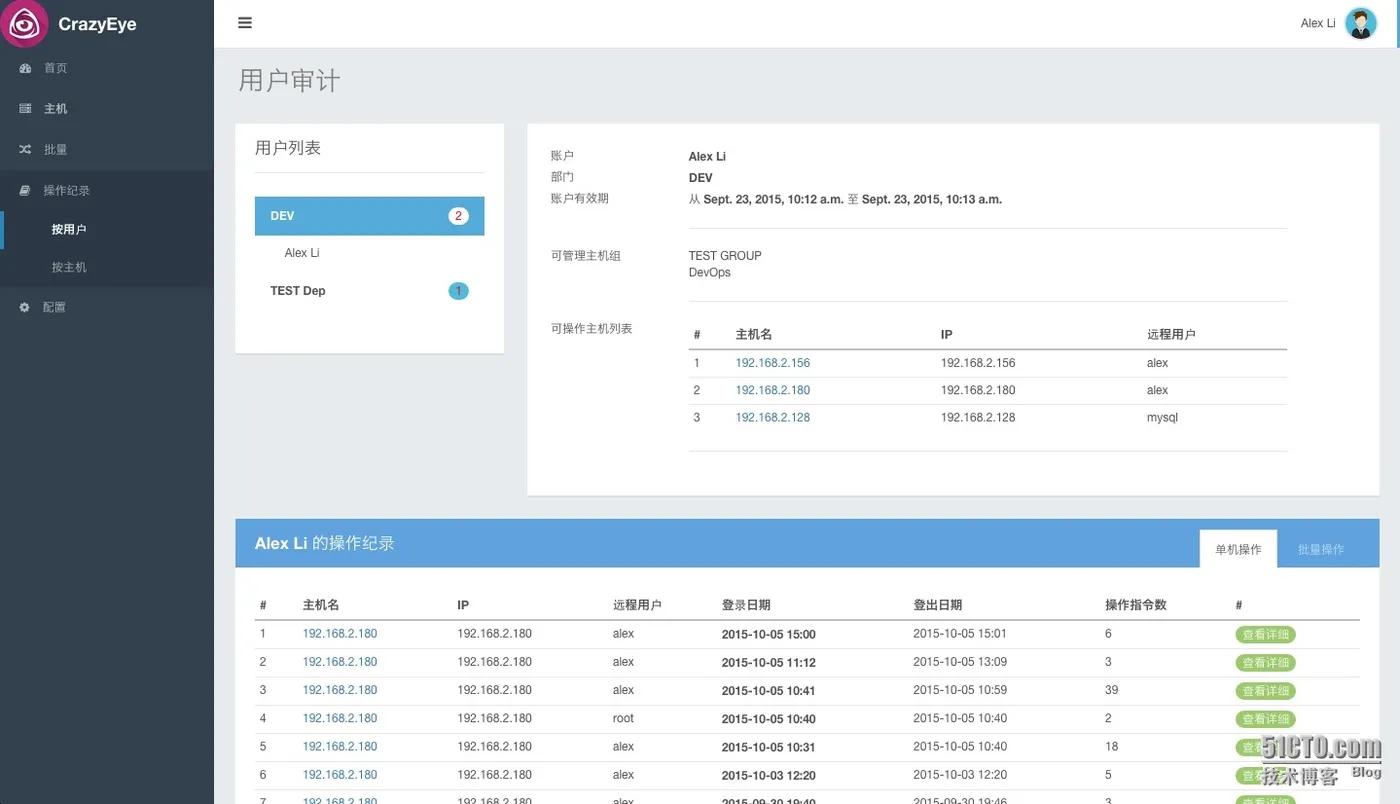Click 查看详细 for root login 10:40
Screen dimensions: 1400x804
[1265, 718]
